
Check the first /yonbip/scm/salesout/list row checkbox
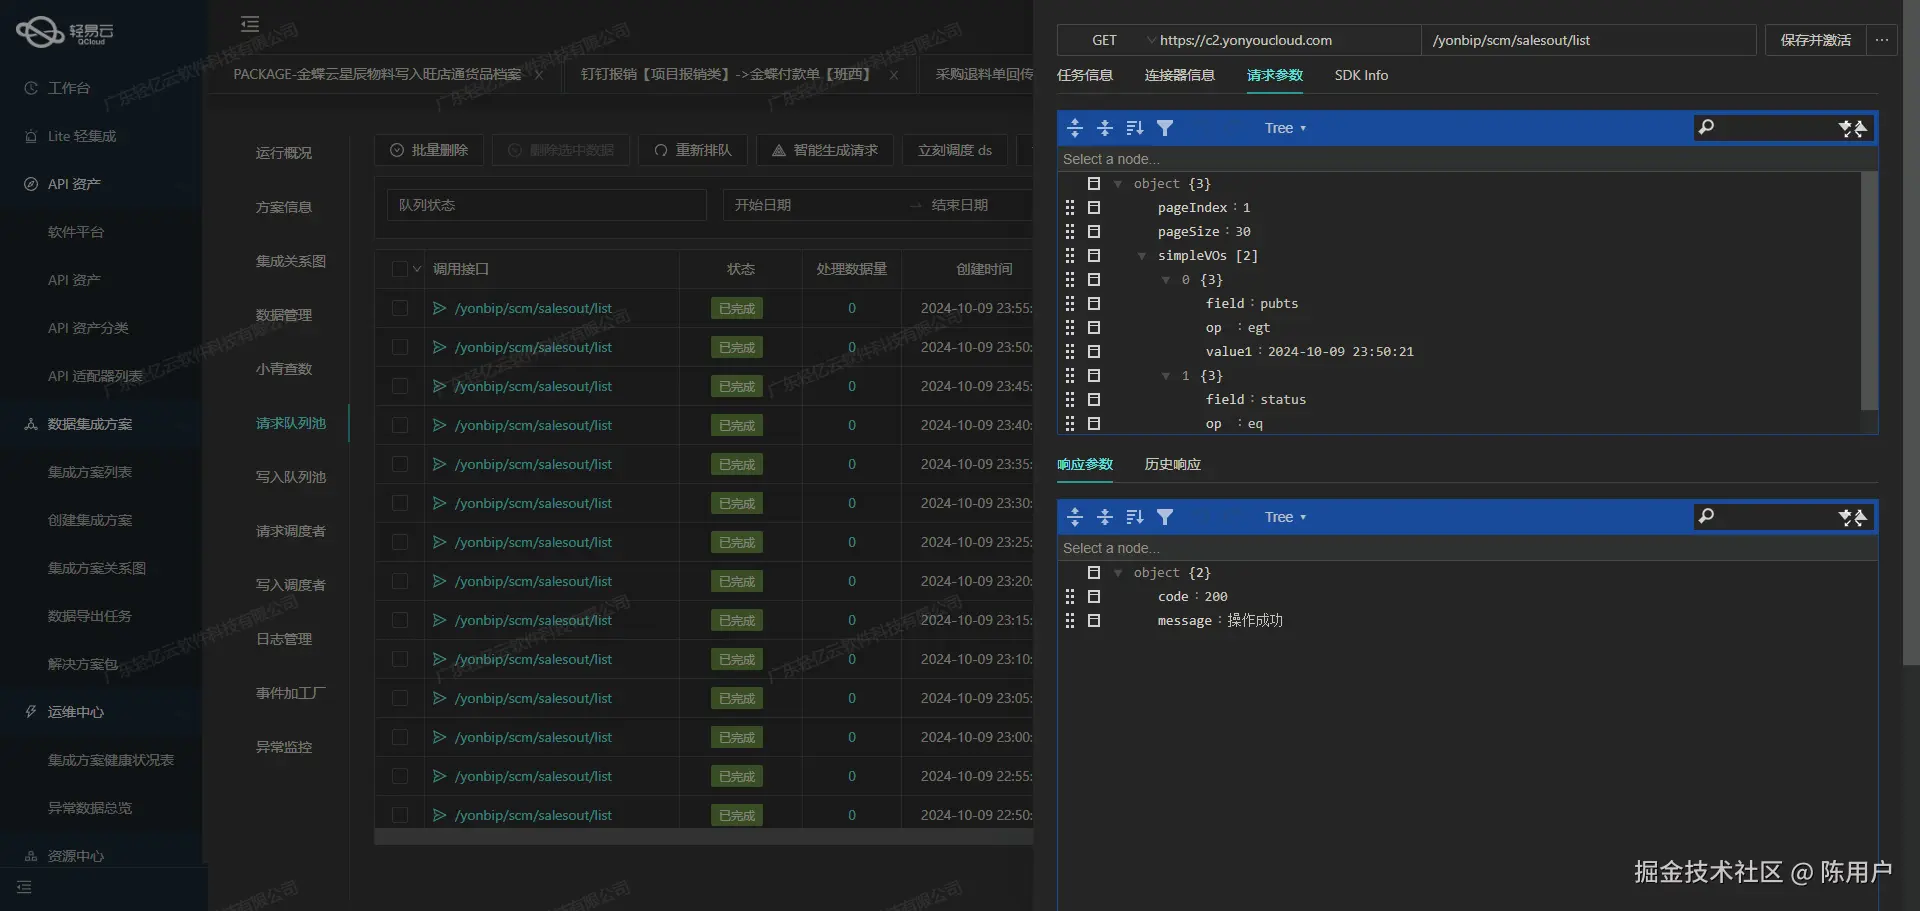click(400, 308)
